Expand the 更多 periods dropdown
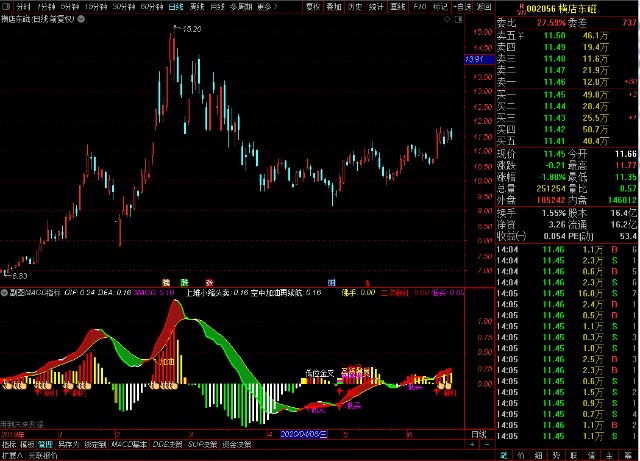The width and height of the screenshot is (640, 461). (266, 6)
